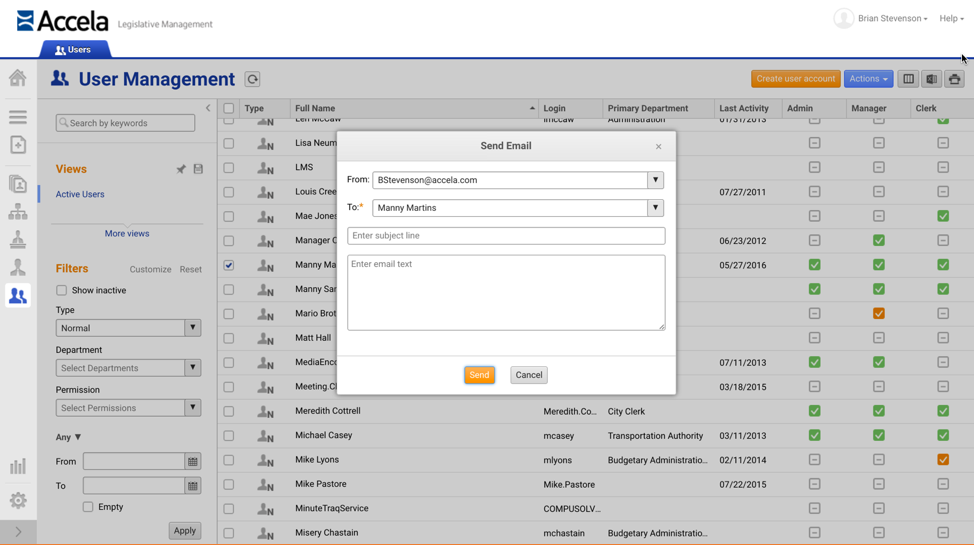Click the user type icon for Mike Lyons
Image resolution: width=974 pixels, height=545 pixels.
point(266,460)
